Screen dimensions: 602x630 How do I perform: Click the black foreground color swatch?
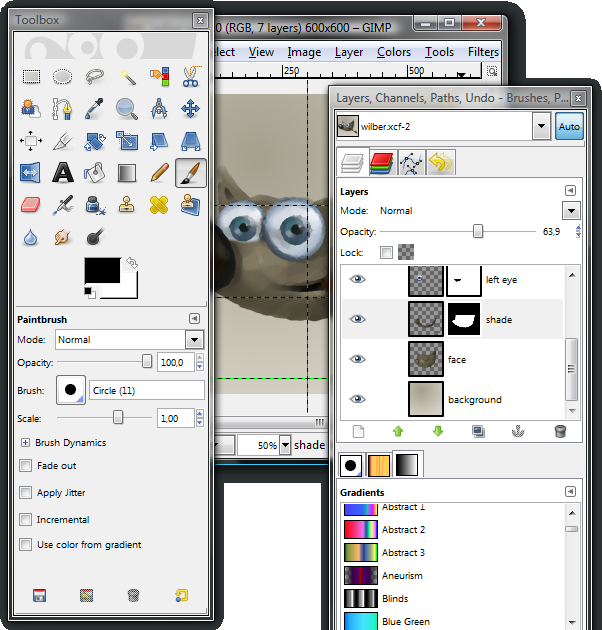click(x=102, y=270)
